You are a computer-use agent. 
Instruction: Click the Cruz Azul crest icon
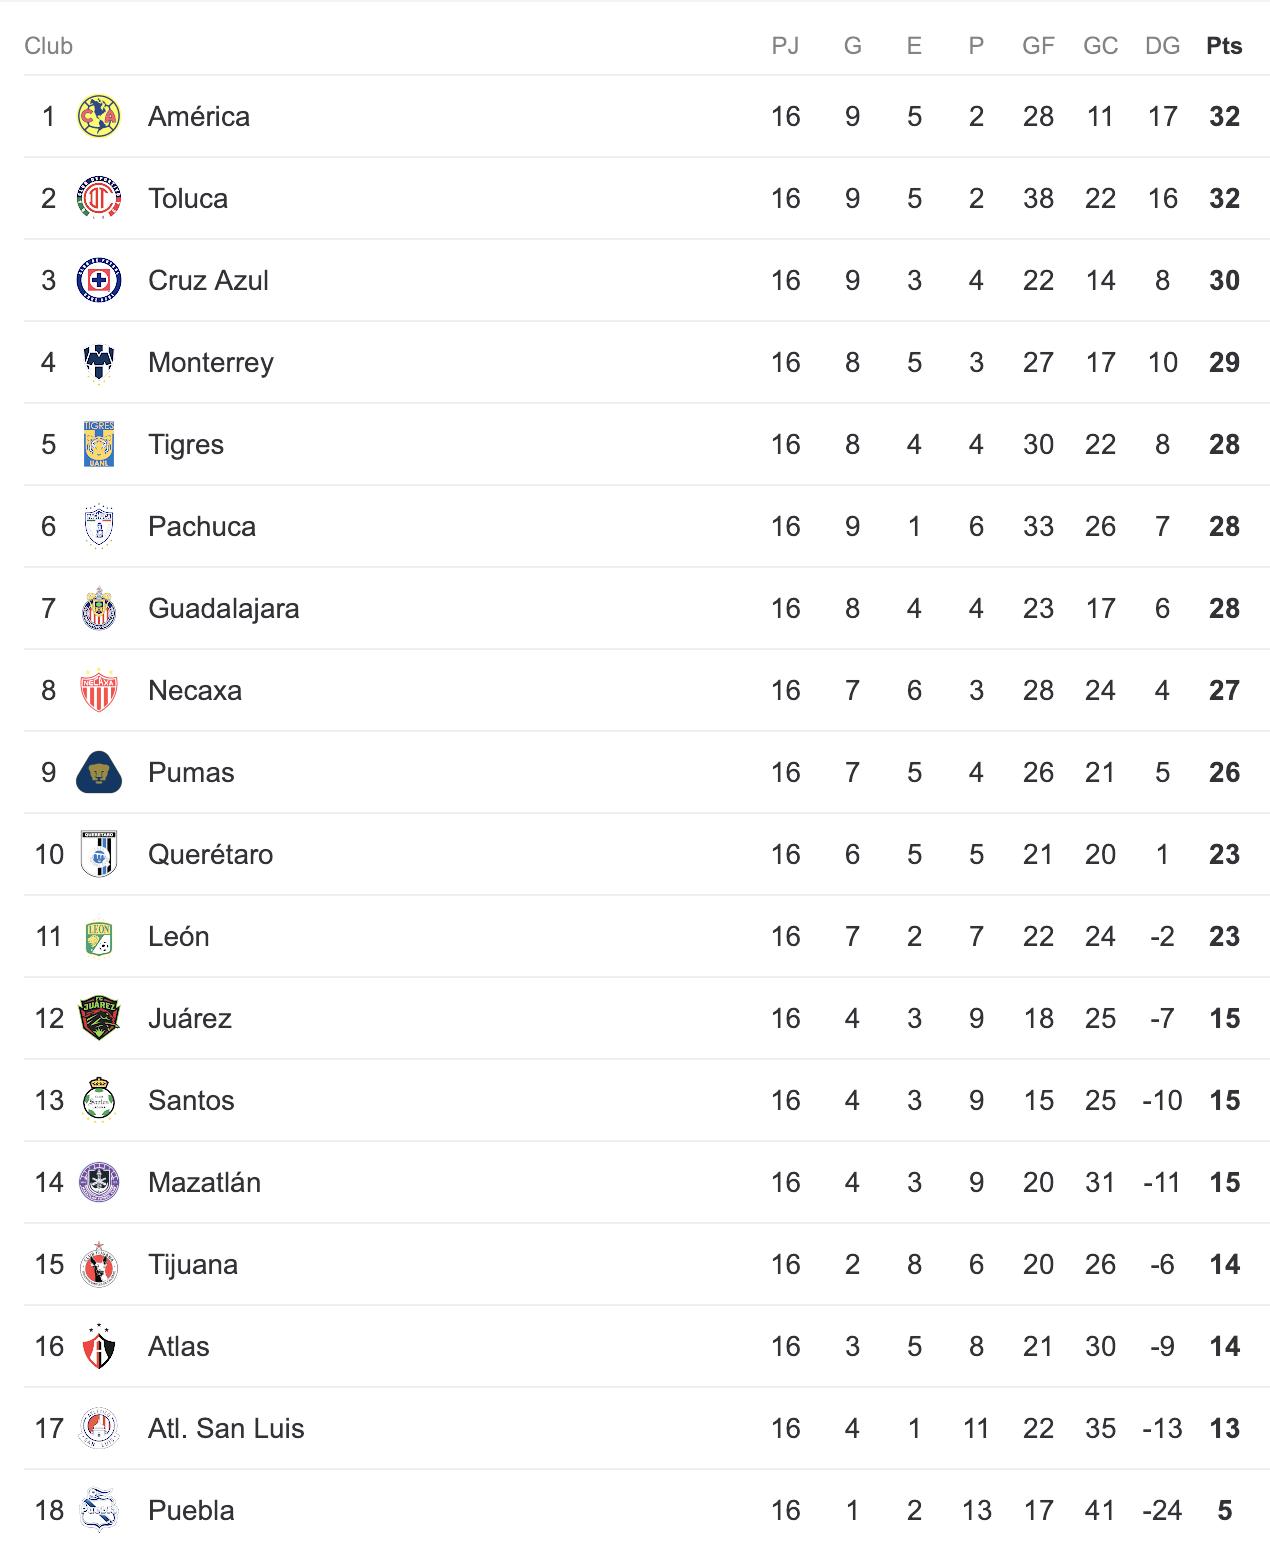click(x=98, y=280)
